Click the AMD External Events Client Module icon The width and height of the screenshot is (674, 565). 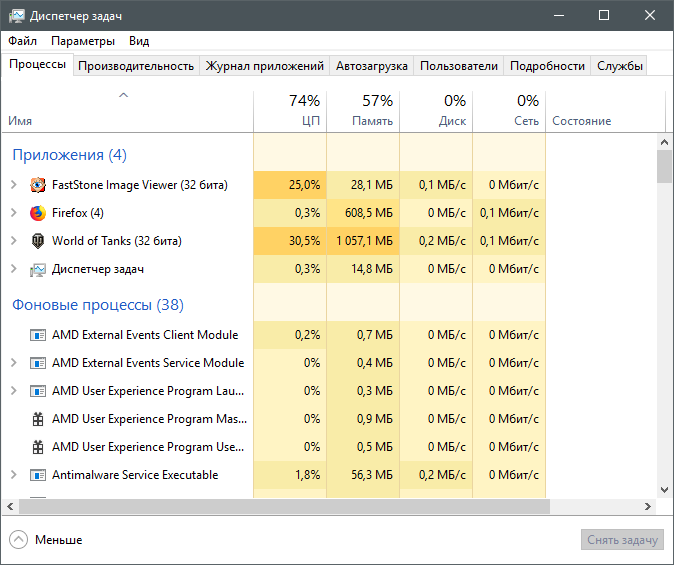tap(38, 335)
